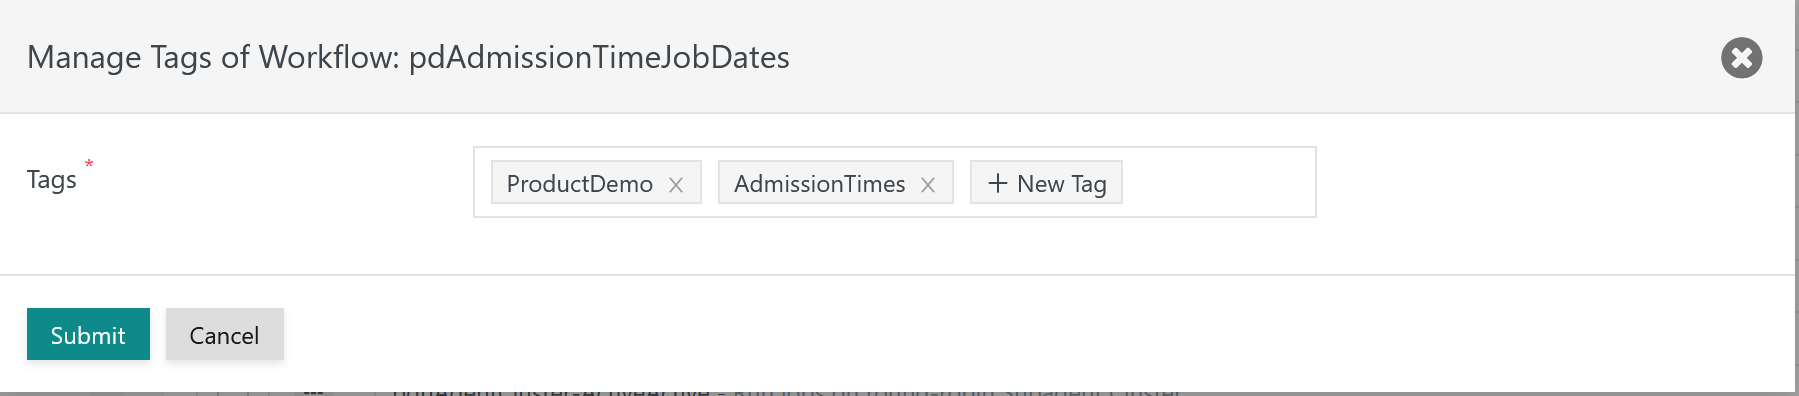Click the pdAdmissionTimeJobDates workflow name in the title
The width and height of the screenshot is (1799, 396).
[599, 57]
